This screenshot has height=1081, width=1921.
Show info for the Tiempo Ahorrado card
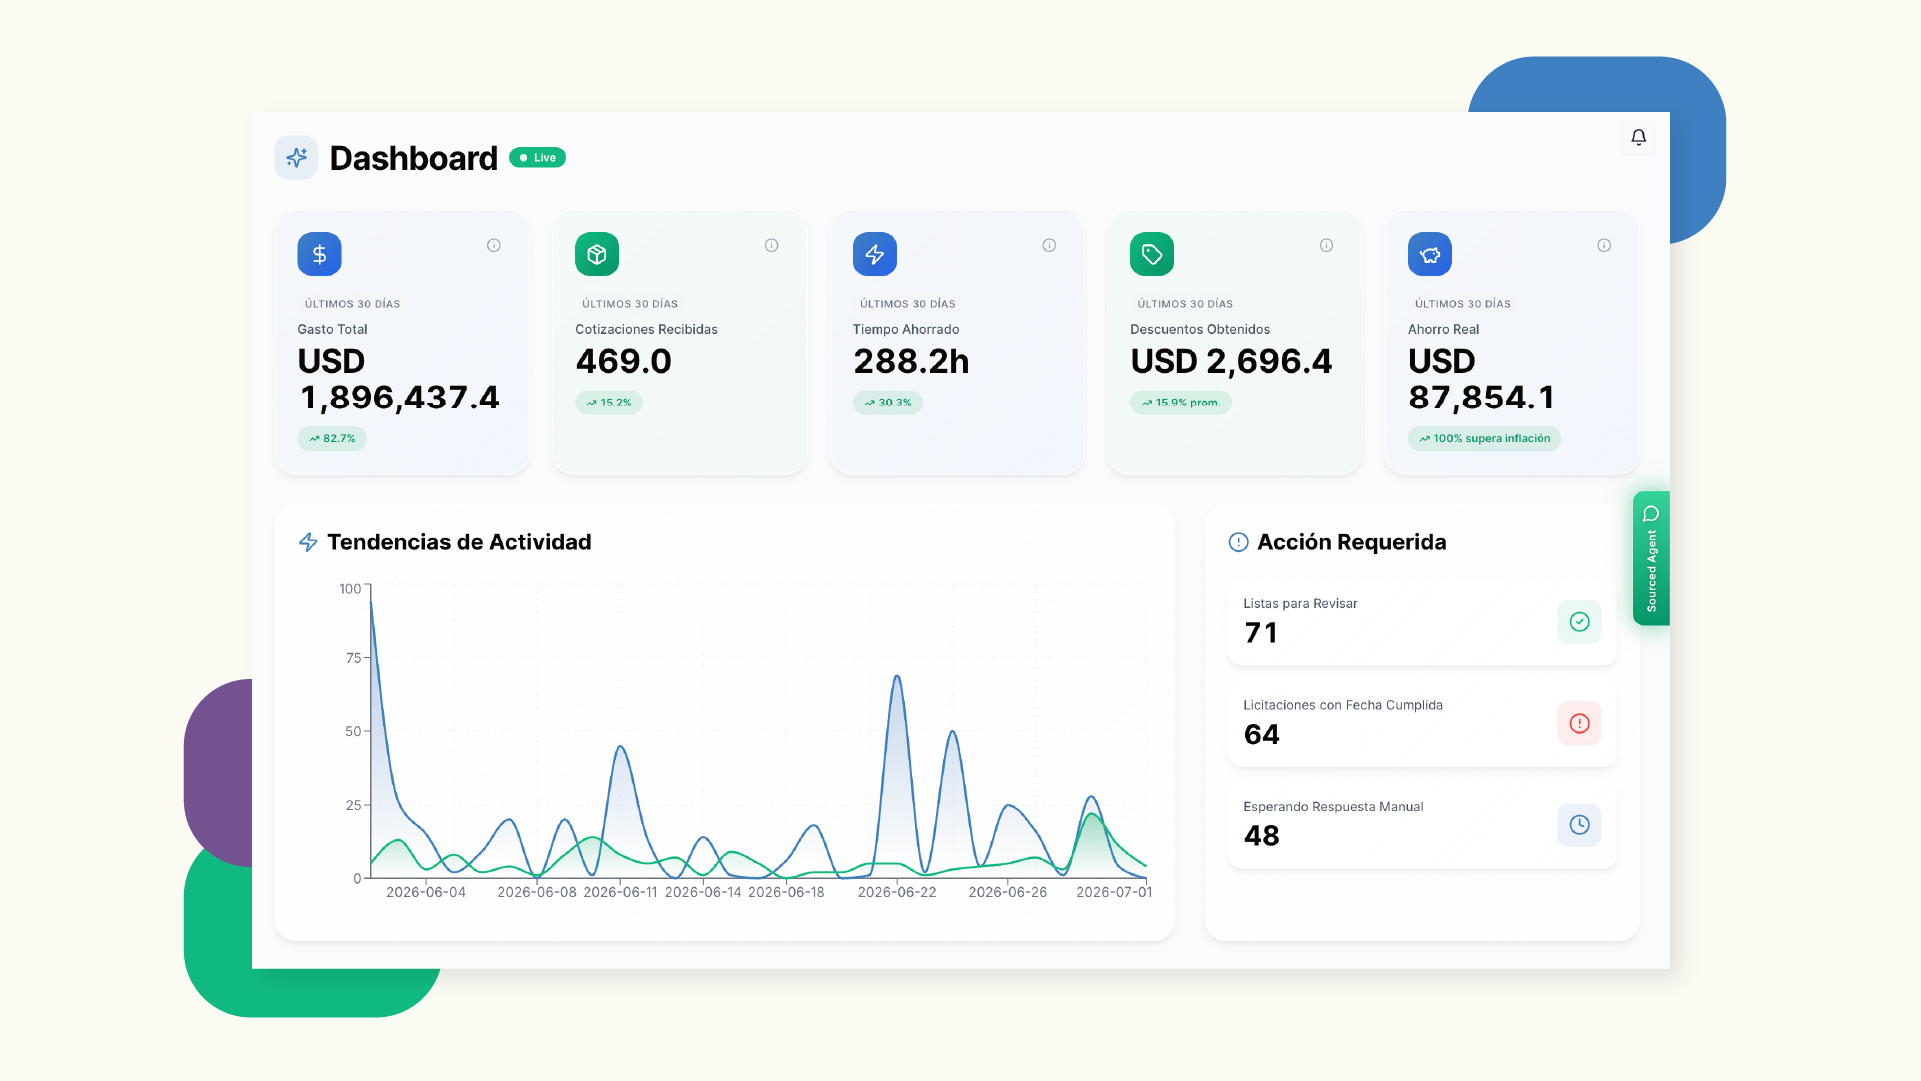click(x=1049, y=245)
